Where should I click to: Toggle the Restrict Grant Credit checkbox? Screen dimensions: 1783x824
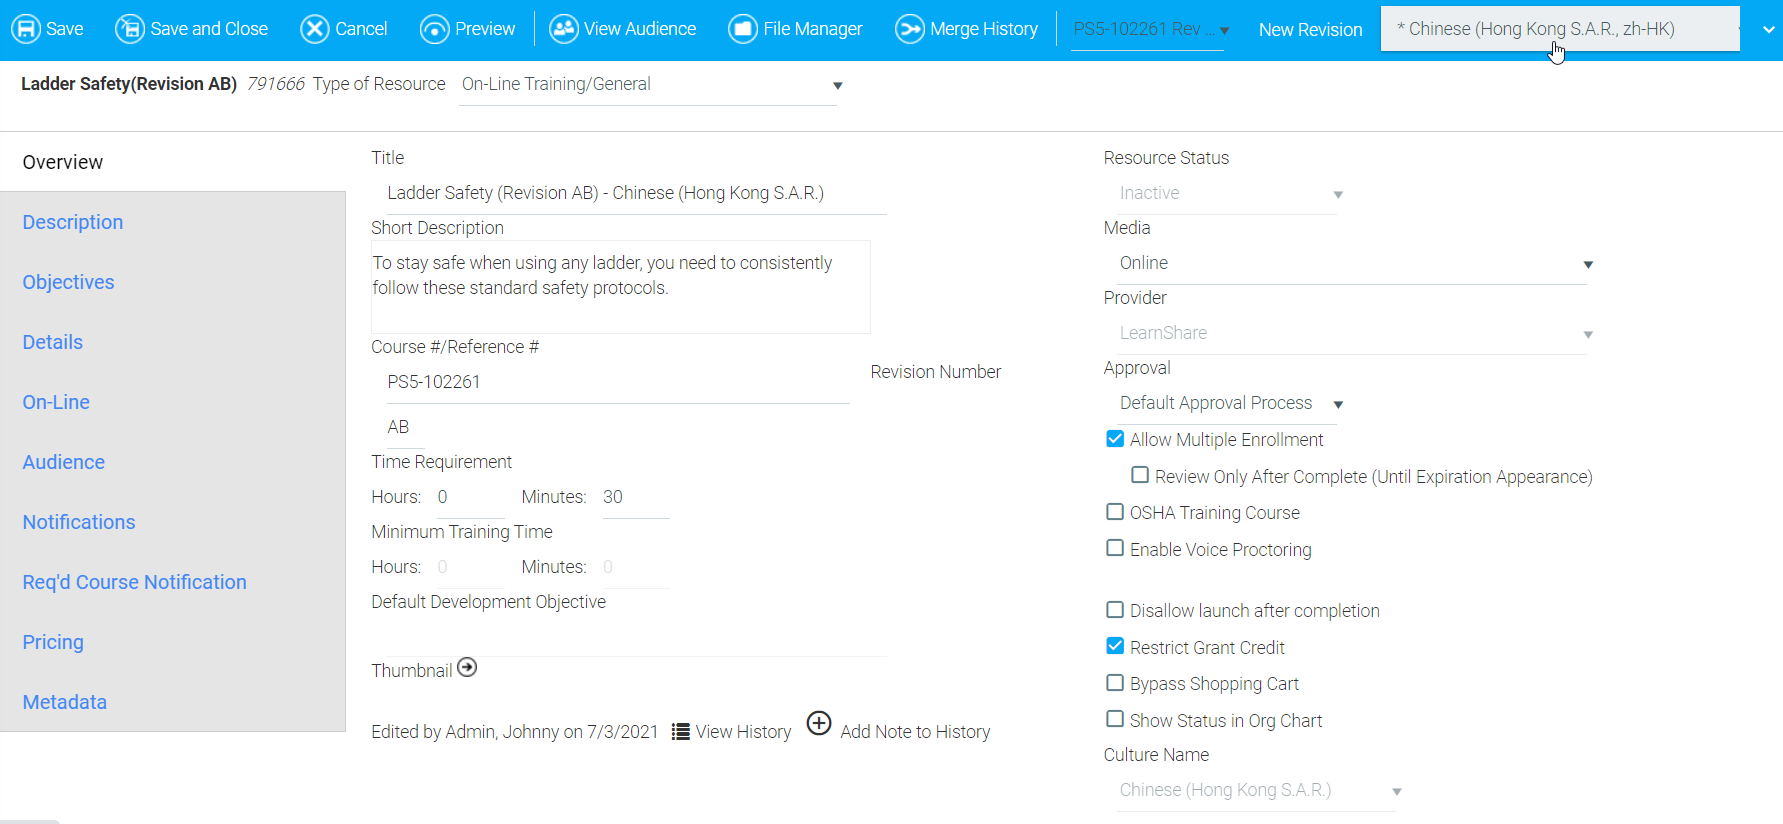pyautogui.click(x=1115, y=647)
